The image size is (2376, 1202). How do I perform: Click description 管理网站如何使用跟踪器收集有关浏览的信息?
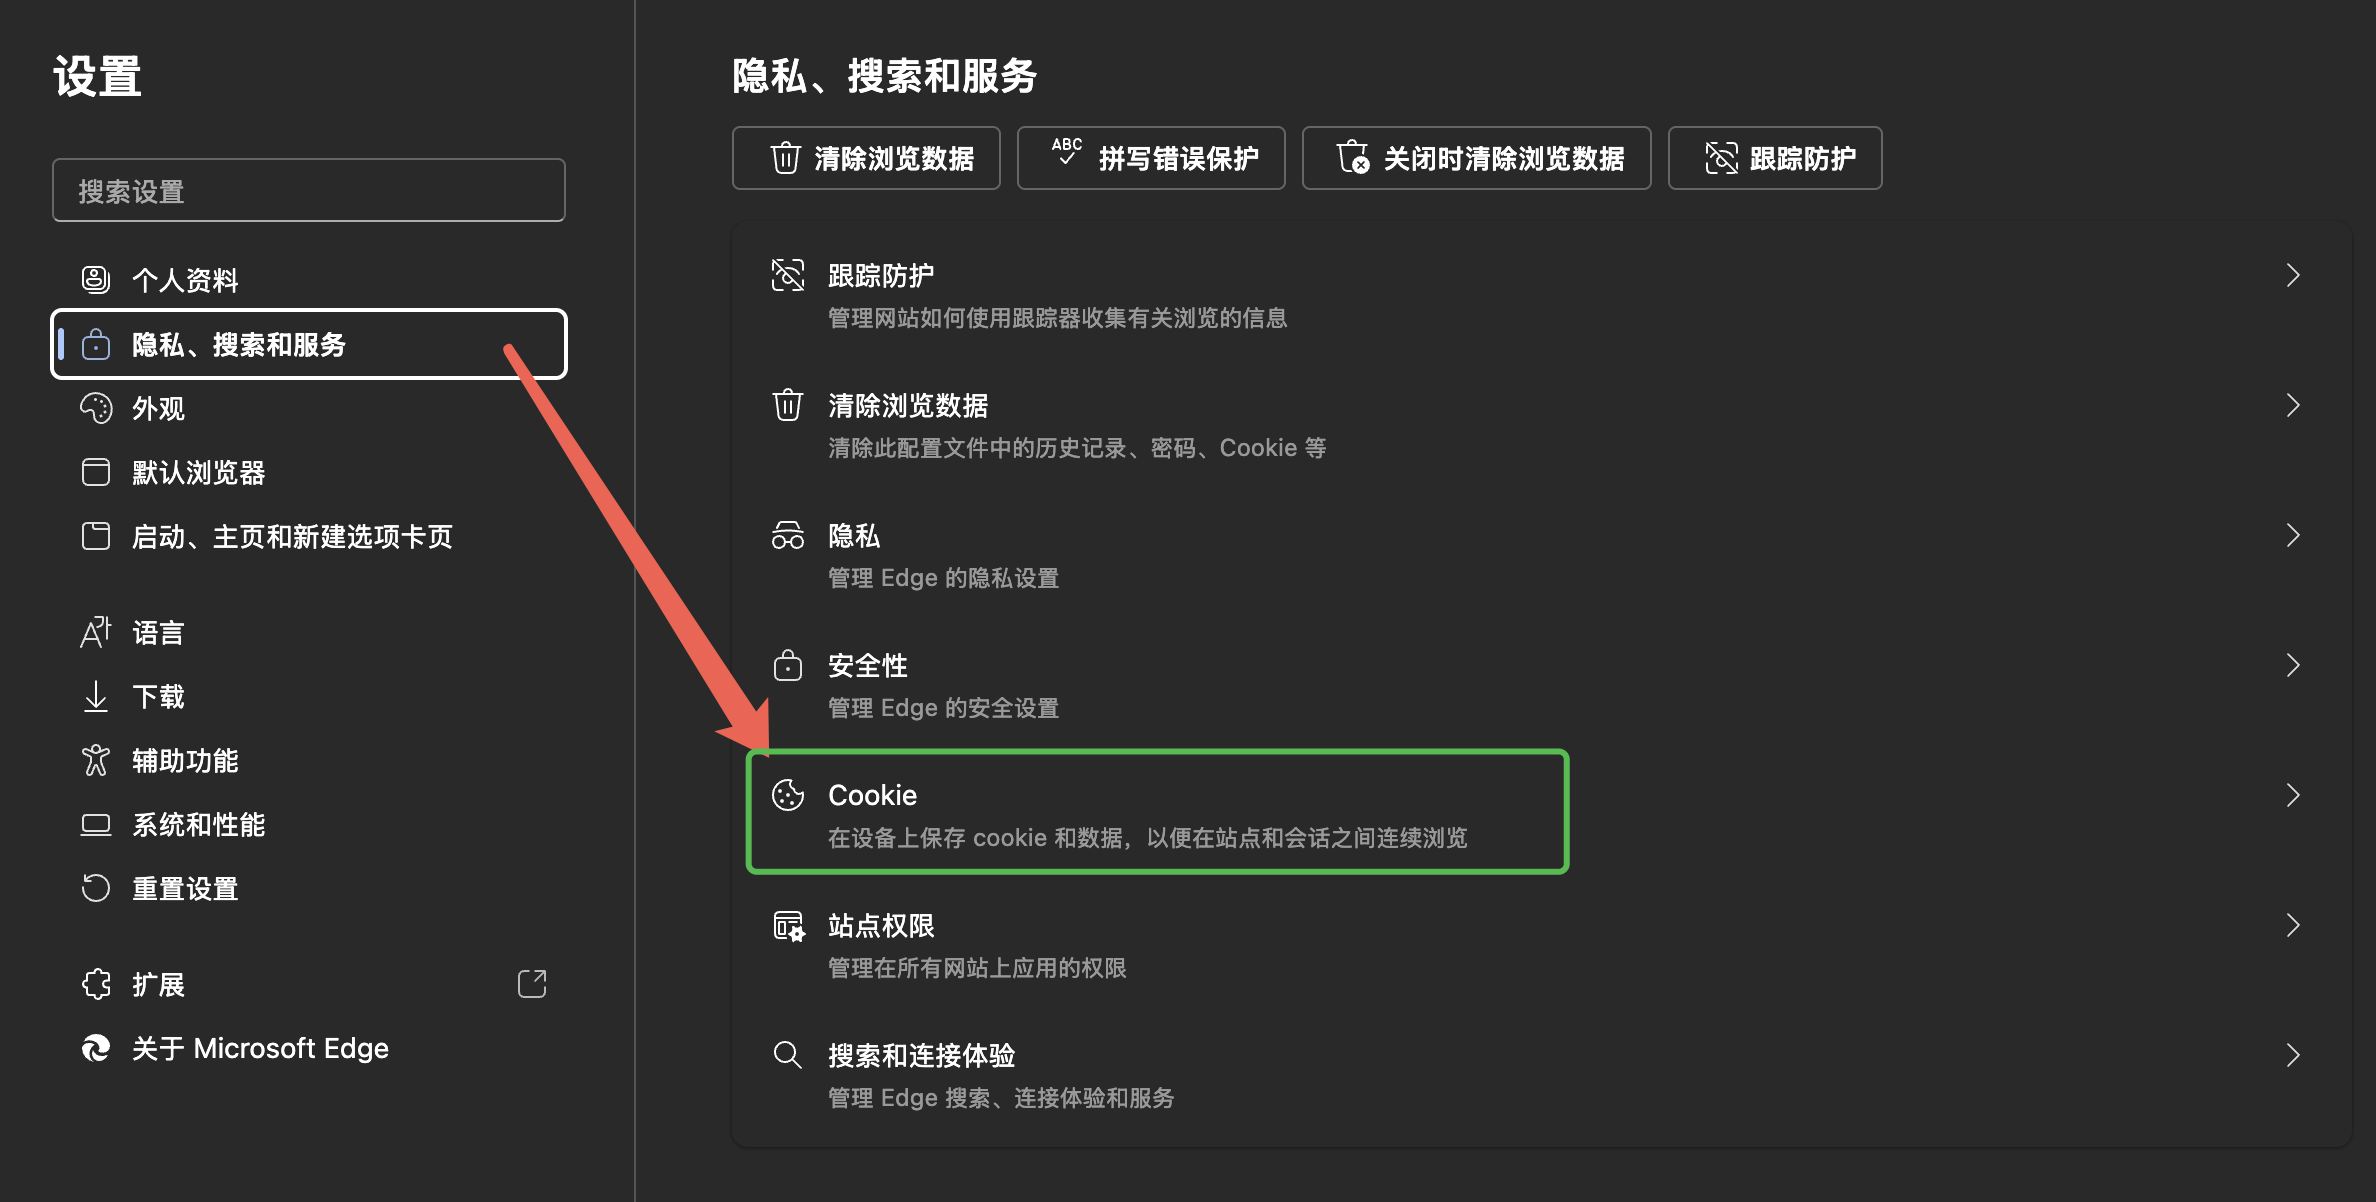click(1057, 318)
